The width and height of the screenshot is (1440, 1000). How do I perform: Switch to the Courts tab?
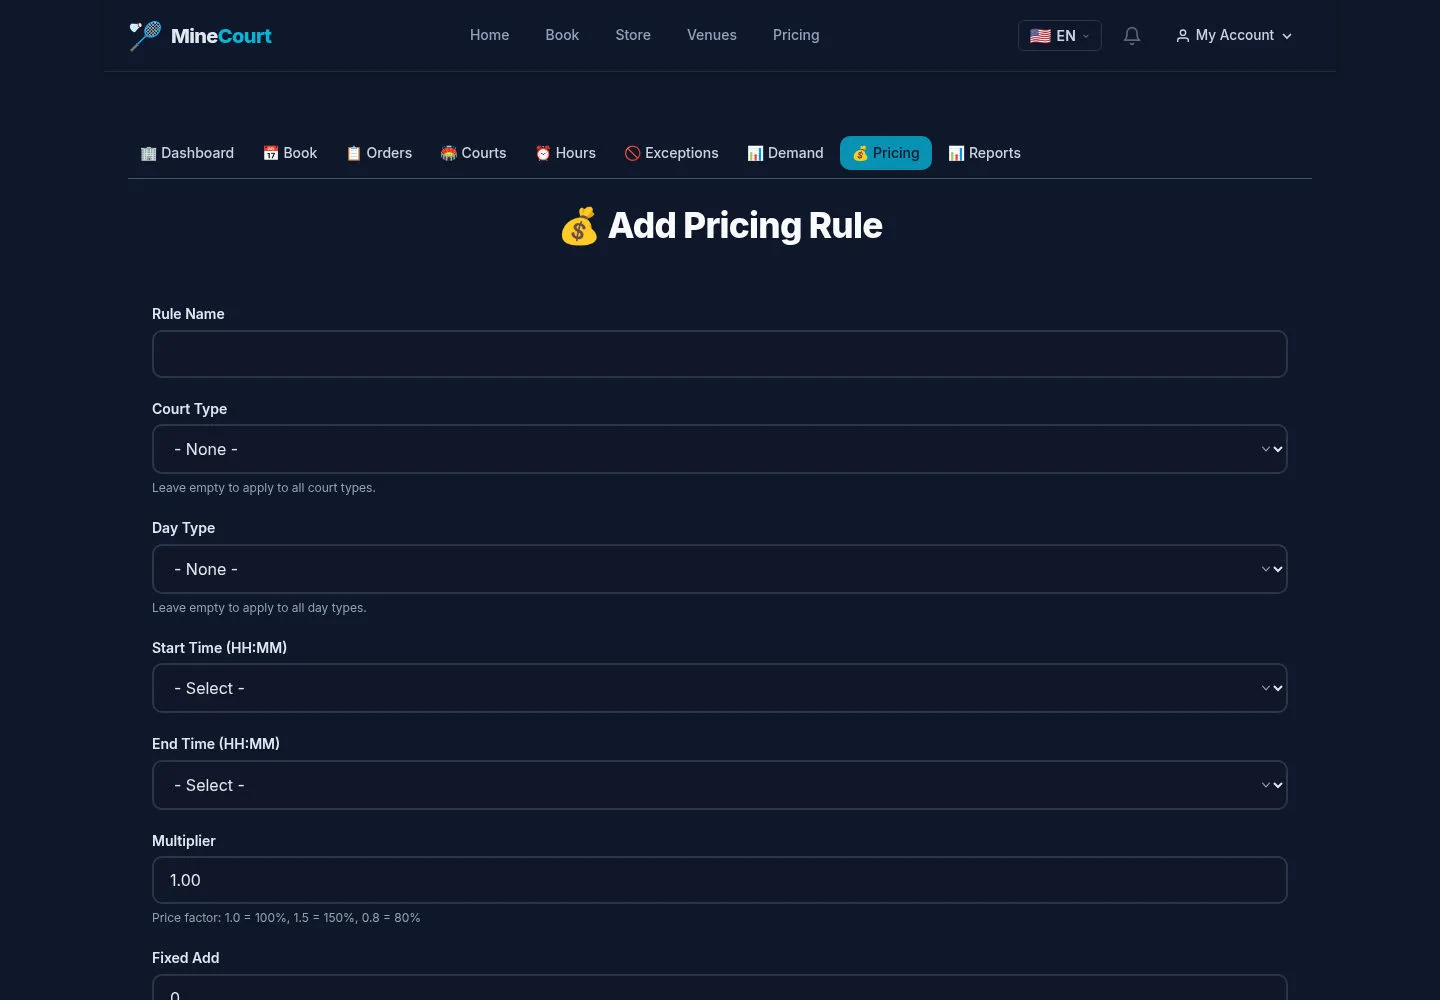474,153
